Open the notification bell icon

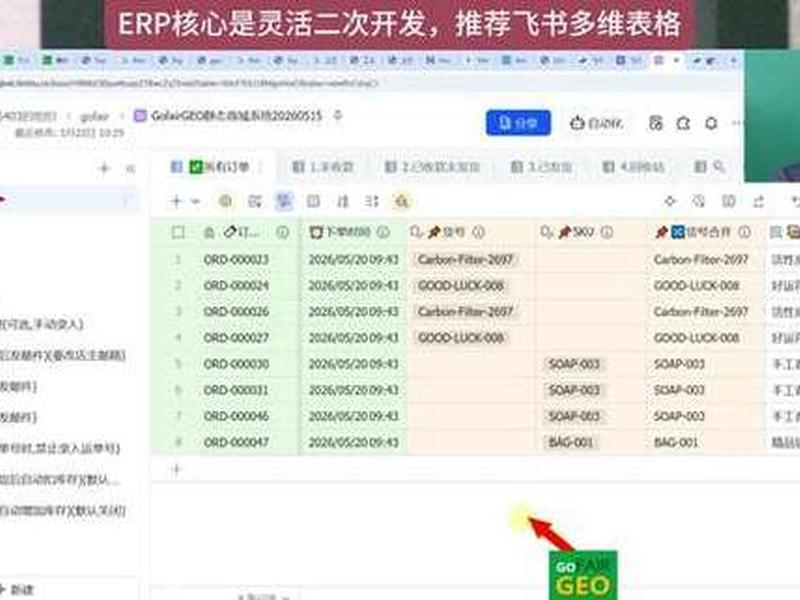tap(711, 123)
